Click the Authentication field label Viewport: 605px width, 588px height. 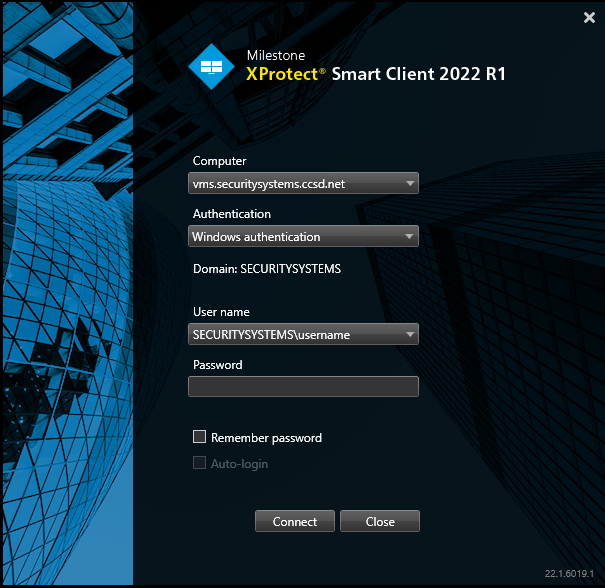pos(232,214)
